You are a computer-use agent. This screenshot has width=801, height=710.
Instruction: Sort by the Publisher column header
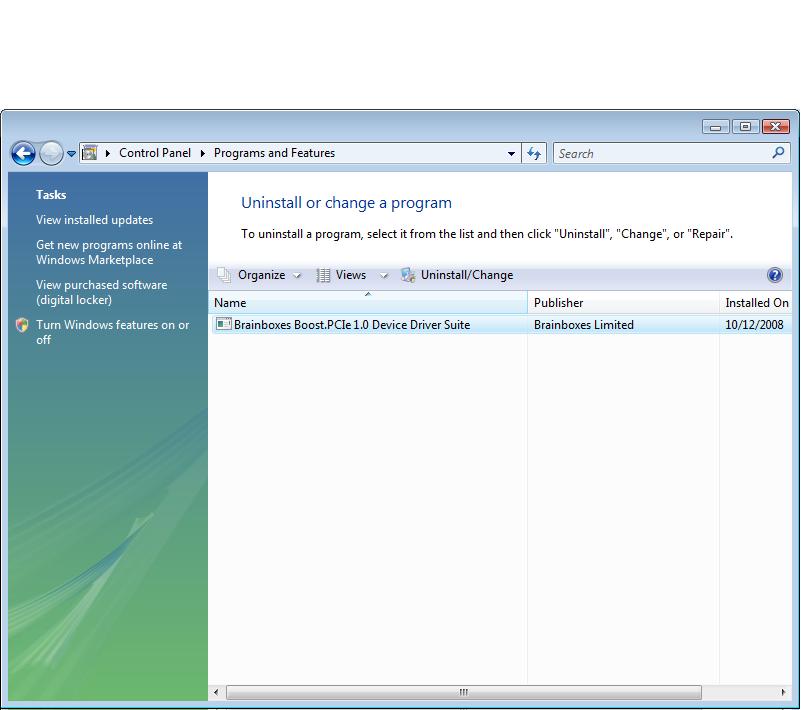tap(558, 302)
